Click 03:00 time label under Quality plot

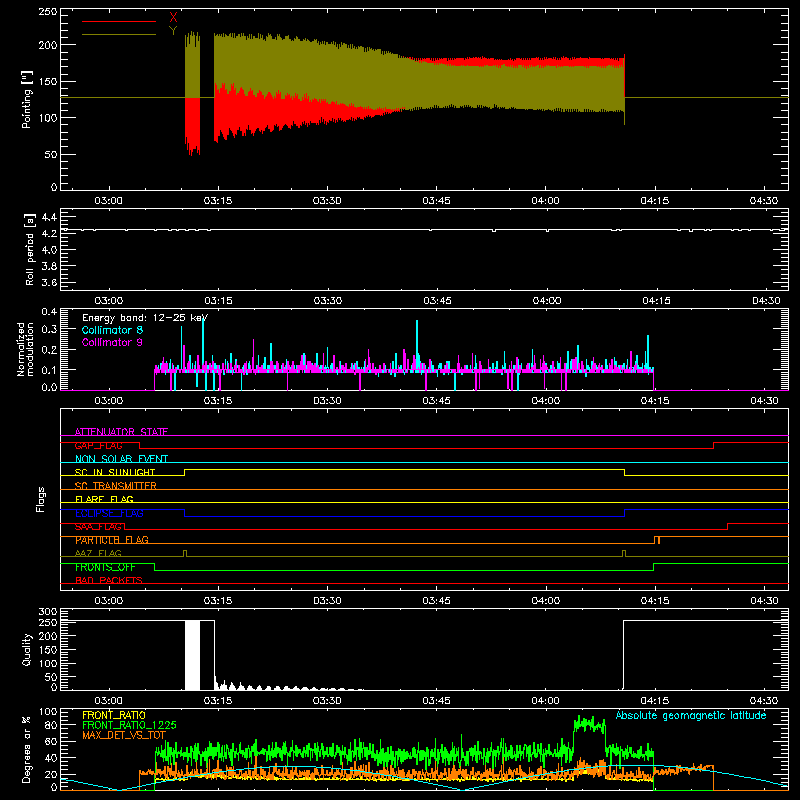click(x=109, y=701)
